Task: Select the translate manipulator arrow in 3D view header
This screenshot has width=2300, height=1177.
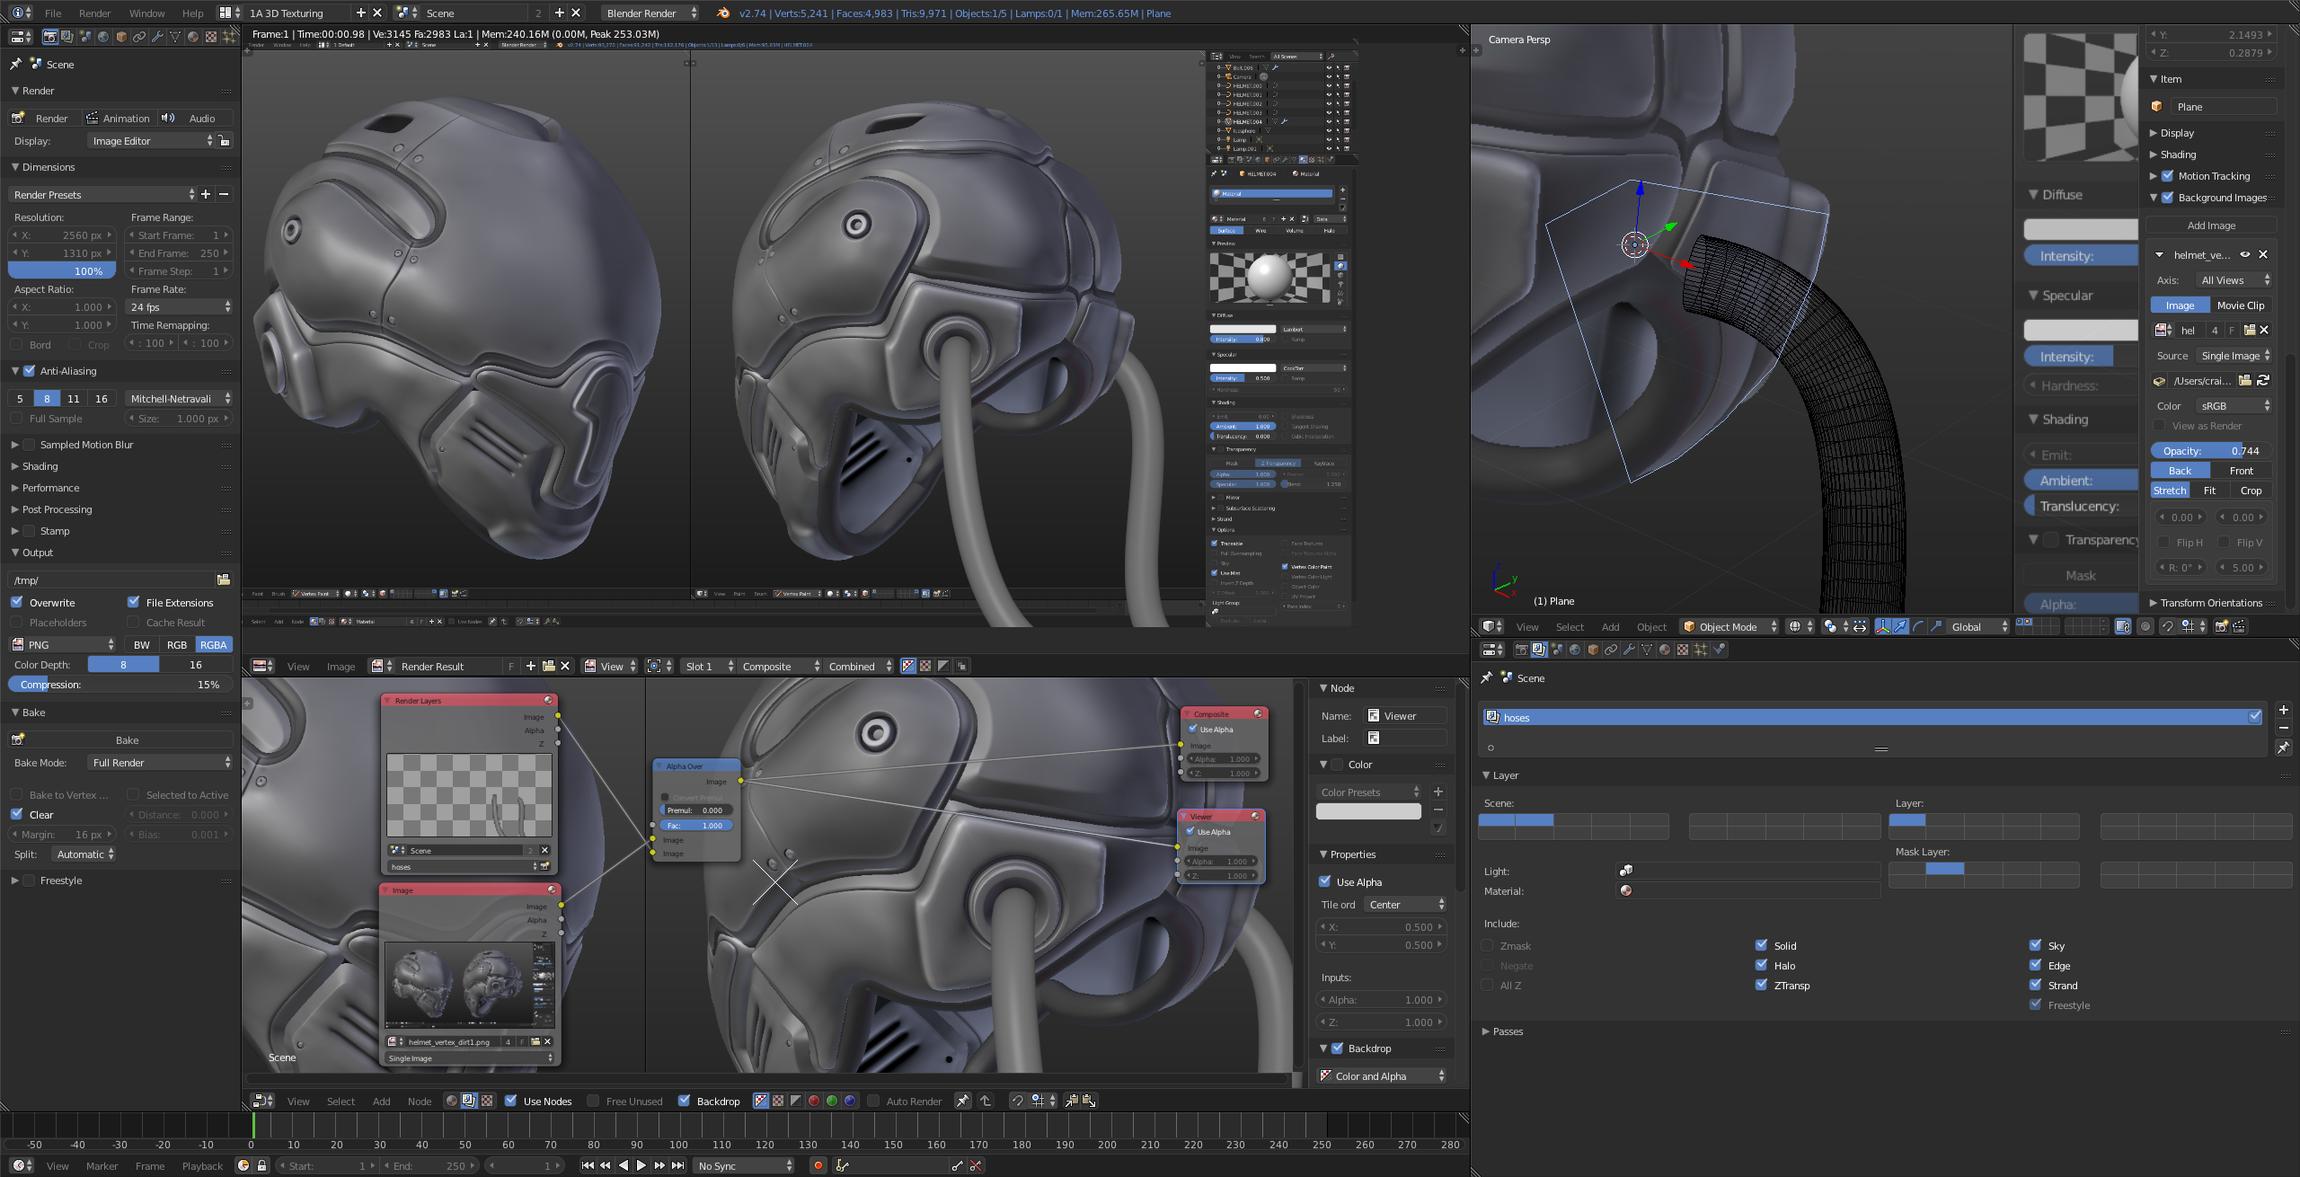Action: click(x=1900, y=627)
